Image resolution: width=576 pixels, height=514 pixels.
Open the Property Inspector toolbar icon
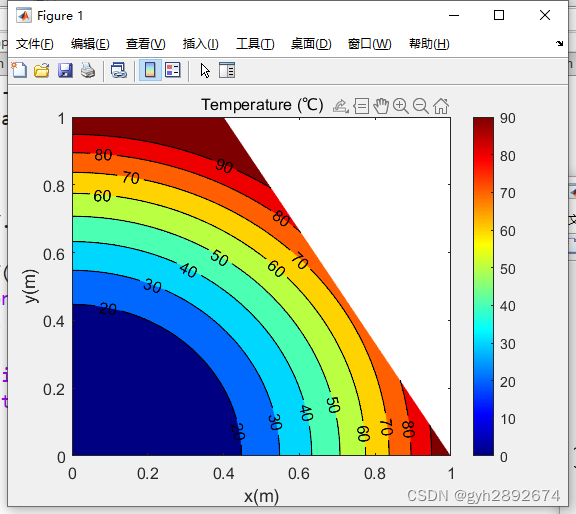227,70
